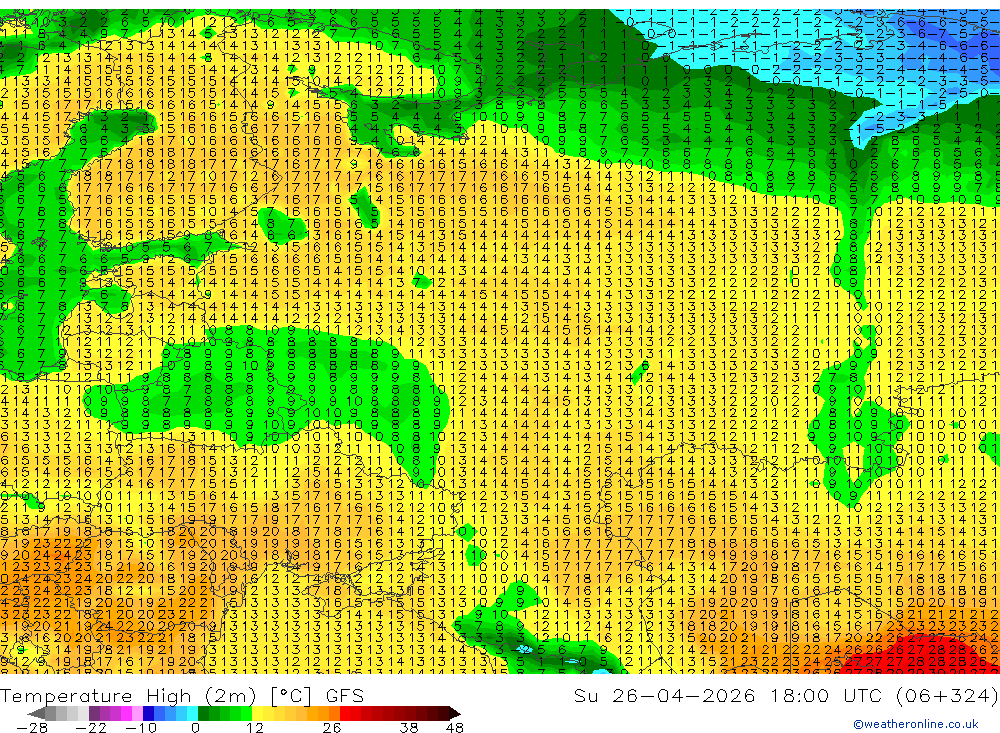Click the 'Temperature High (2m) [°C] GFS' title
Viewport: 1000px width, 733px height.
tap(182, 695)
